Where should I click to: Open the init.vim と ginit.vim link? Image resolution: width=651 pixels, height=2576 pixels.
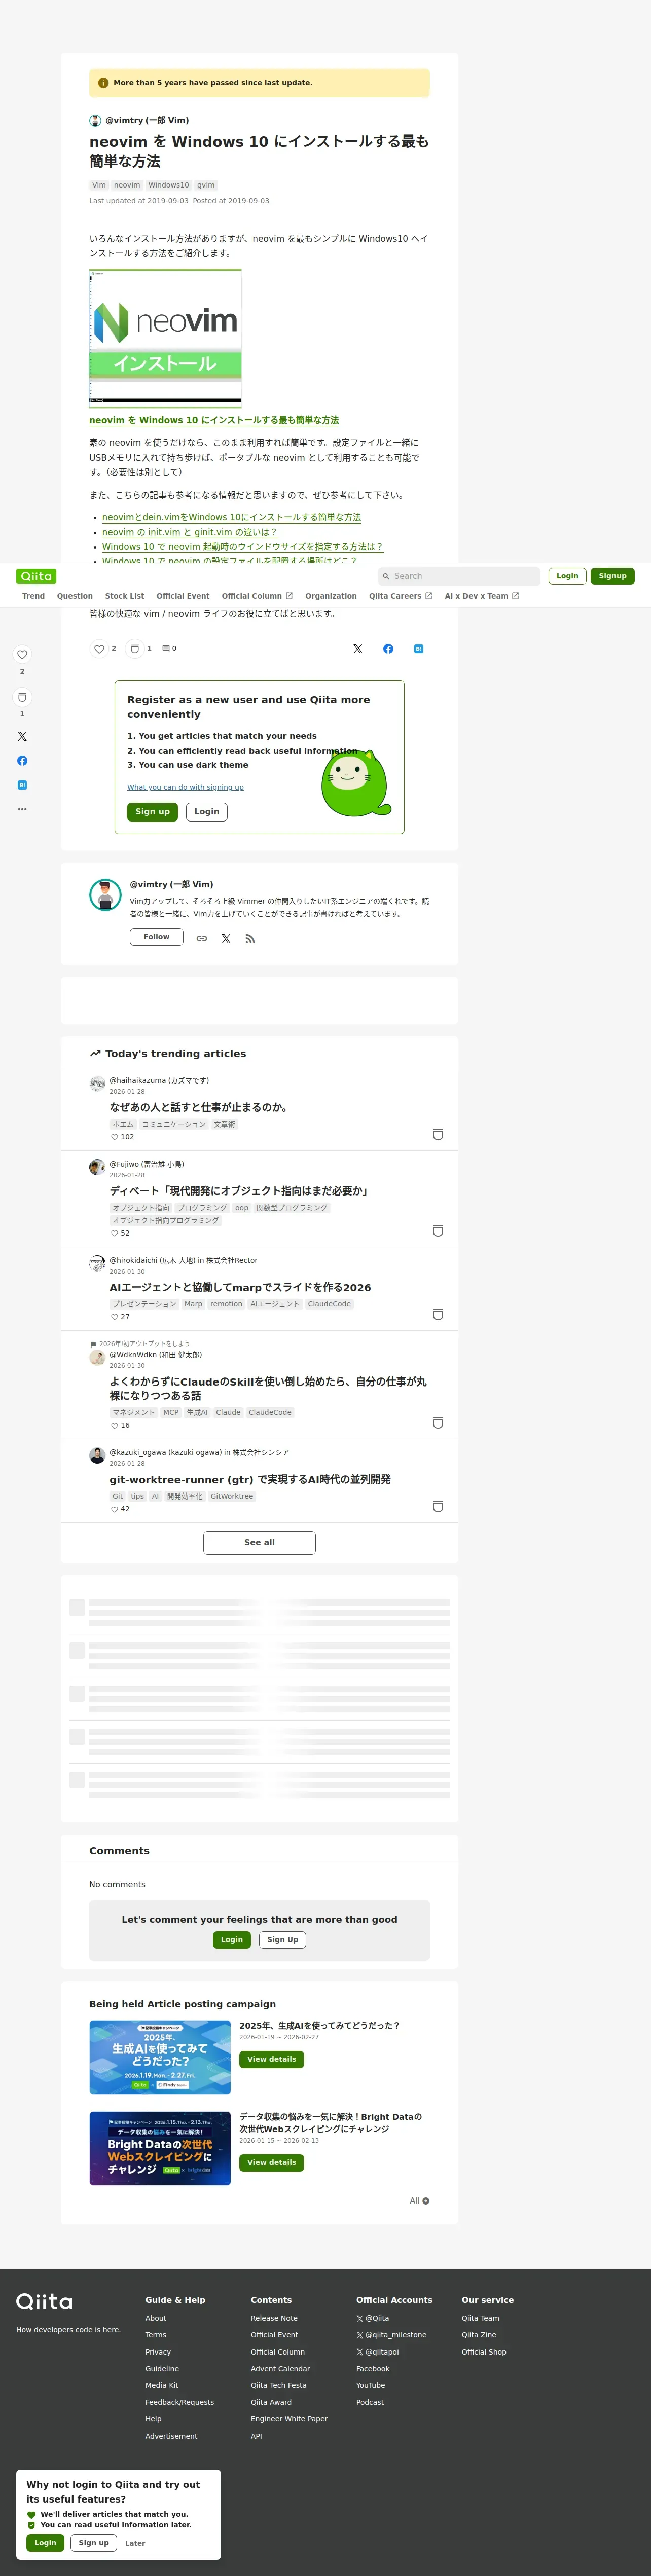[x=190, y=532]
